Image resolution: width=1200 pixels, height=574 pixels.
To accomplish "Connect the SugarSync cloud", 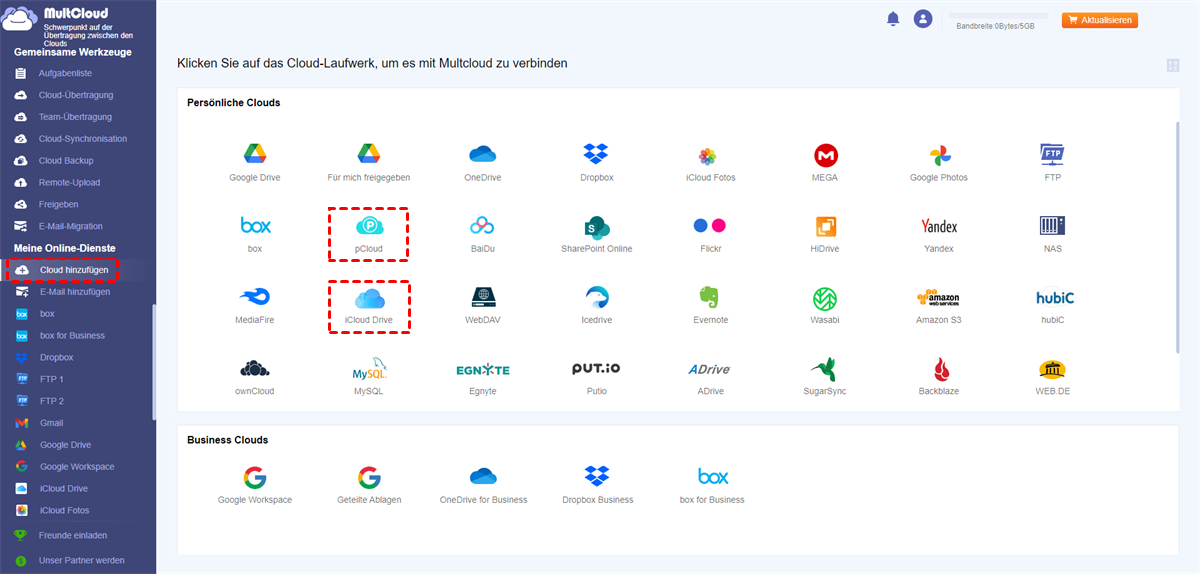I will (825, 376).
